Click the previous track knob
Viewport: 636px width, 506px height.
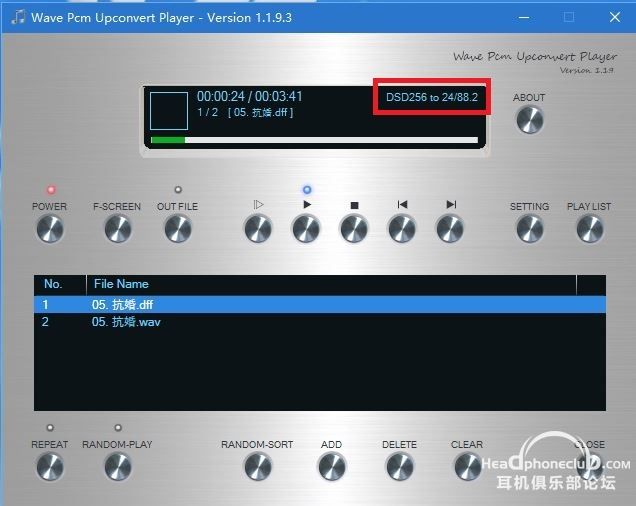[402, 229]
